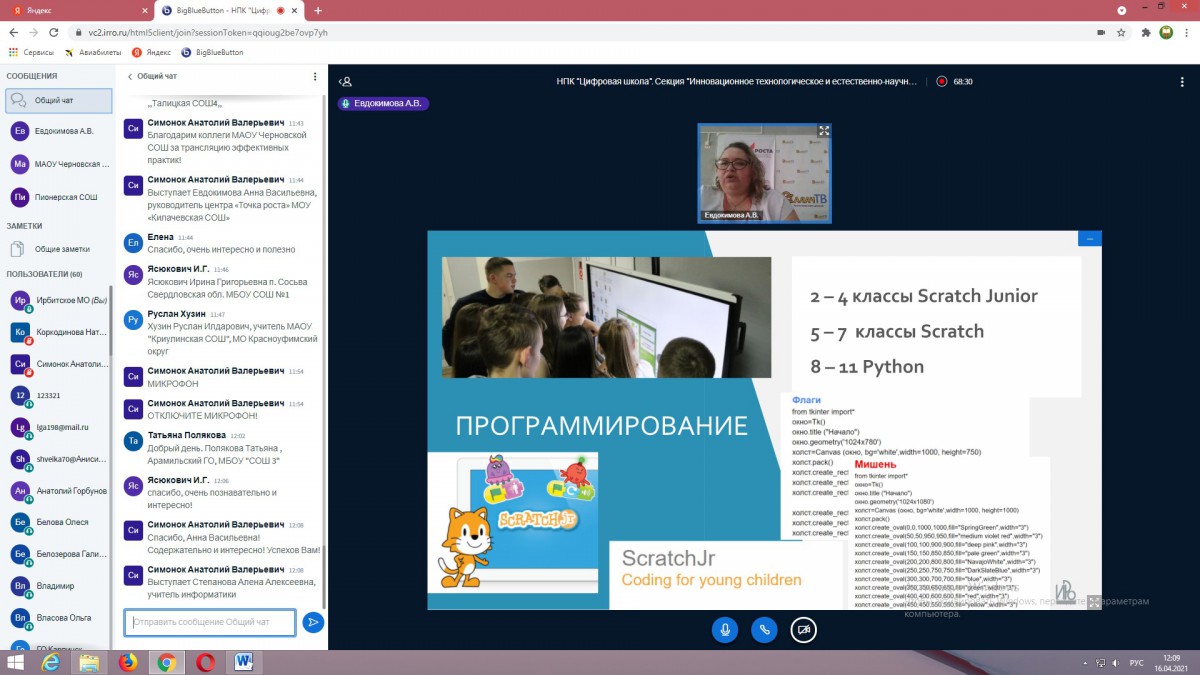Screen dimensions: 1200x675
Task: Select user Ирбитское МО avatar
Action: point(20,300)
